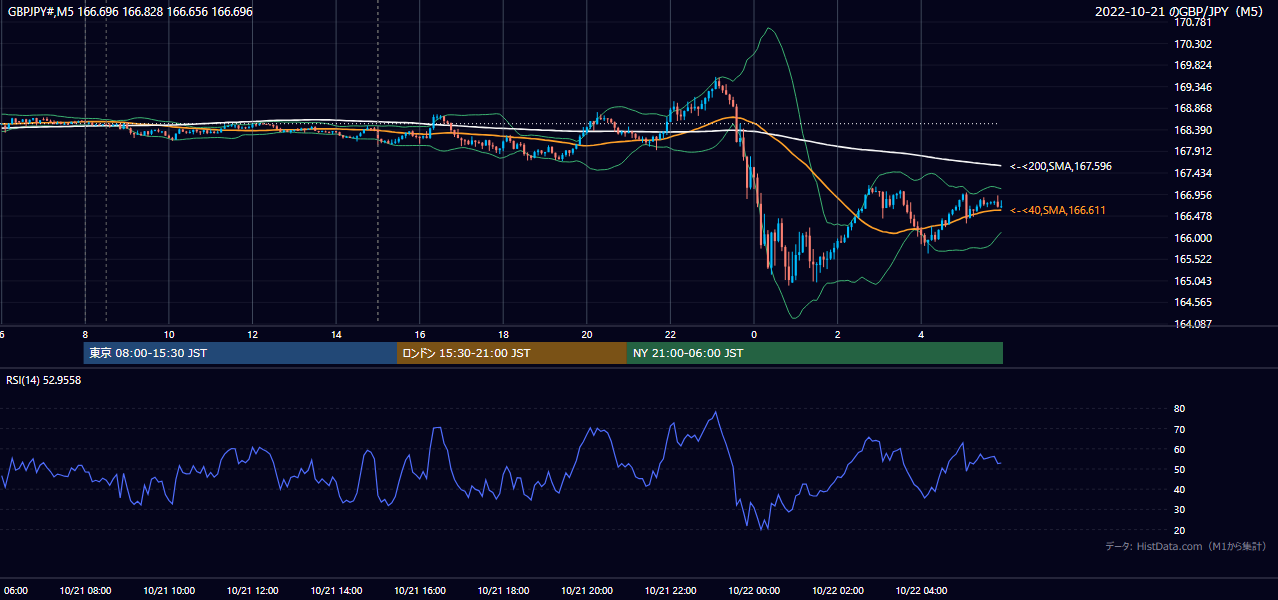
Task: Click the 10/21 08:00 time label
Action: (x=85, y=591)
